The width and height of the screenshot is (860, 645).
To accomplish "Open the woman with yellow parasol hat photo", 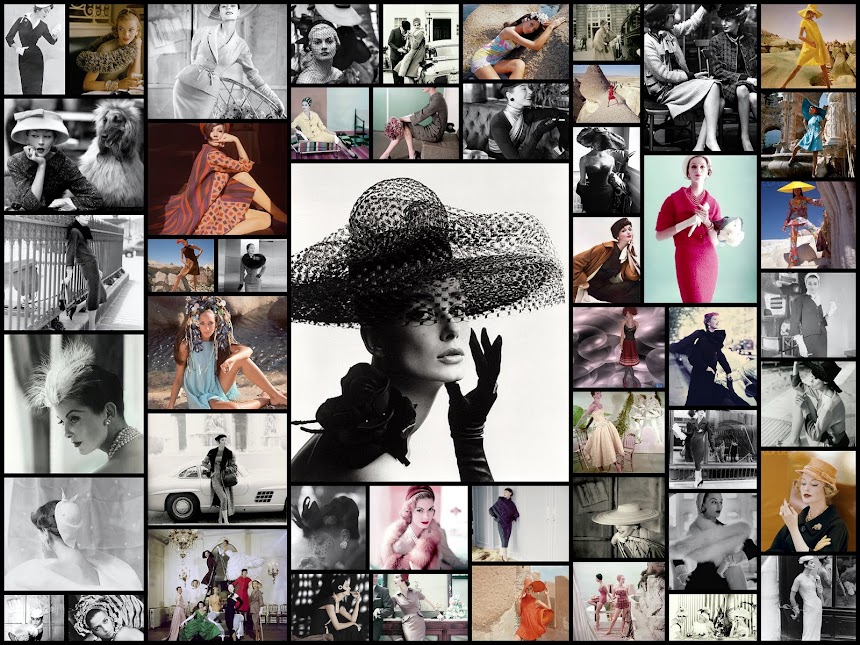I will [x=808, y=225].
